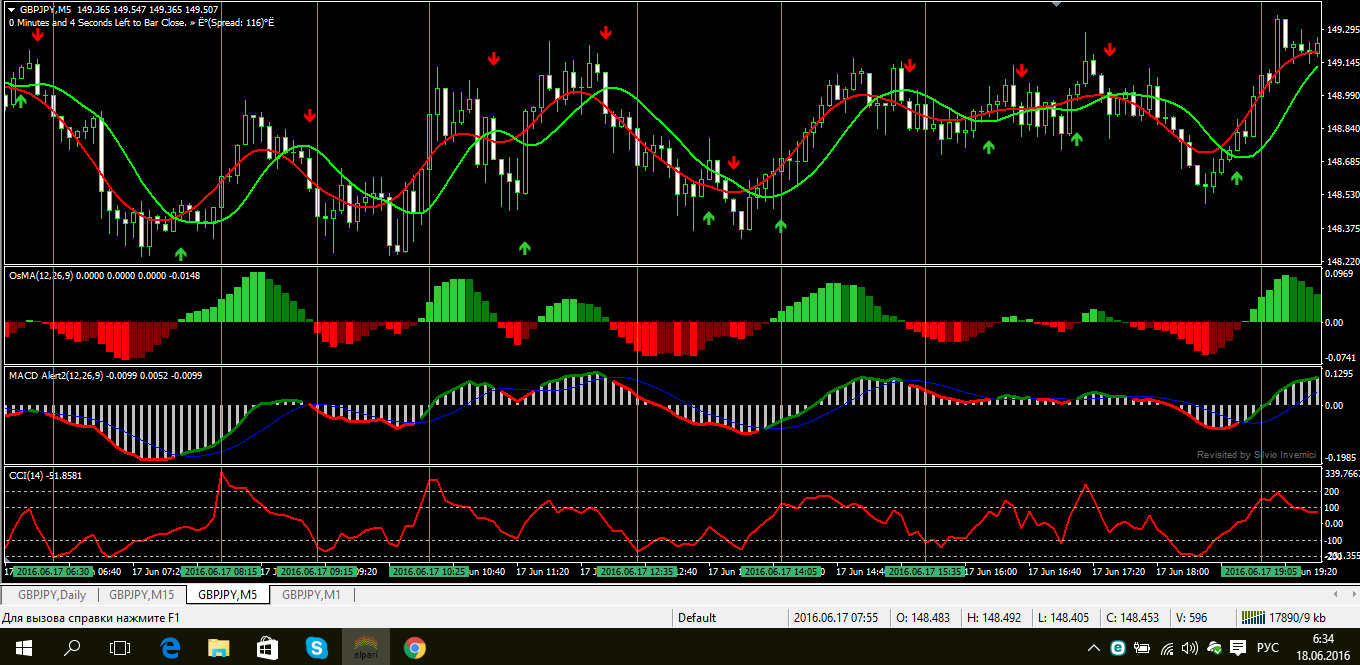This screenshot has width=1360, height=665.
Task: Open the Action Center notifications icon
Action: point(1237,648)
